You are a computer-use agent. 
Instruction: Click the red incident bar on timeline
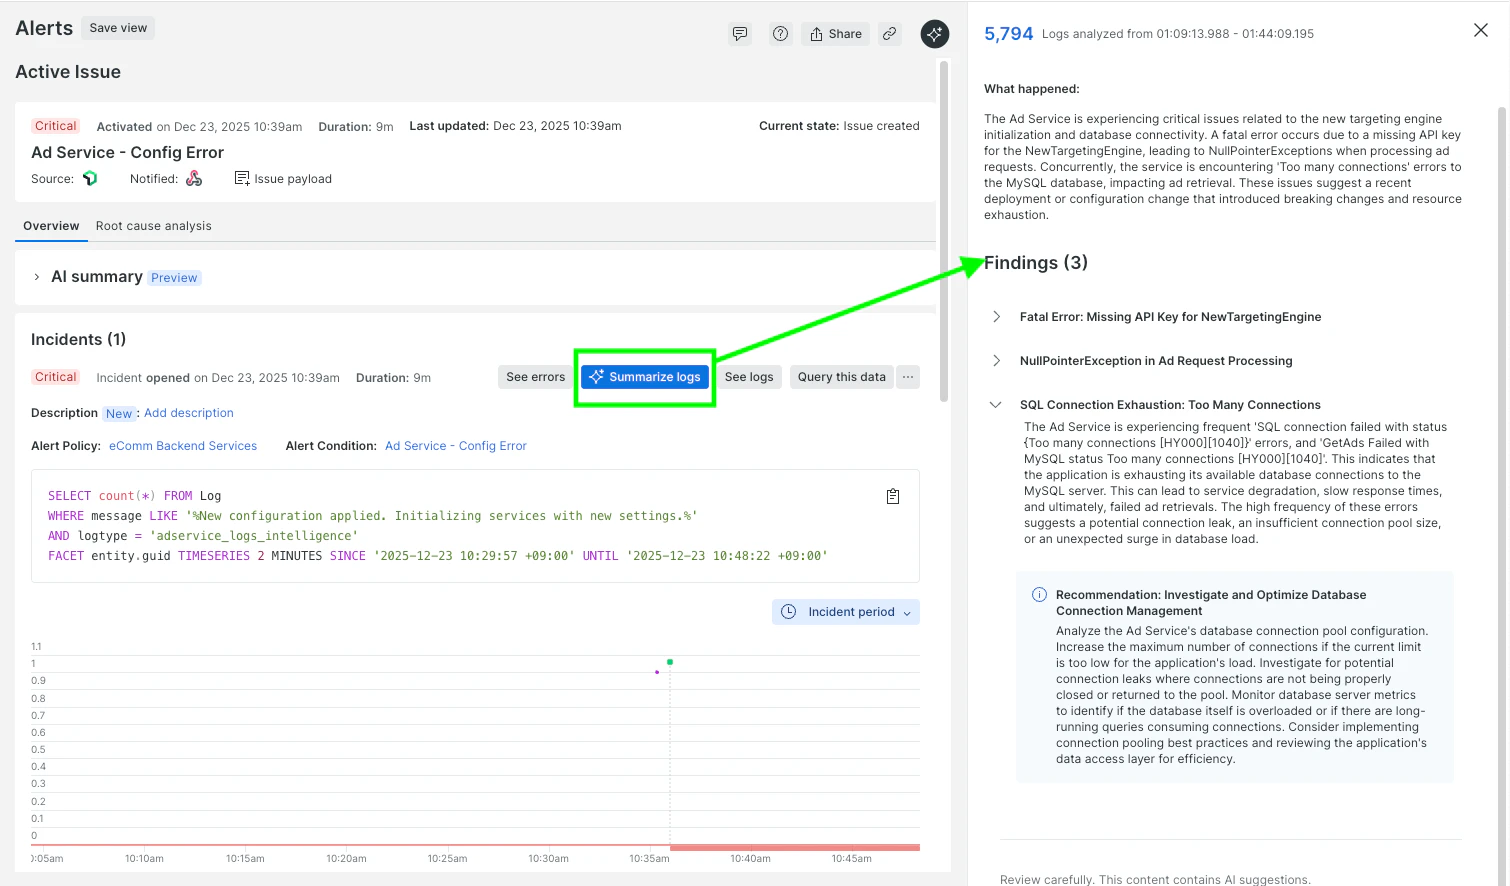794,847
